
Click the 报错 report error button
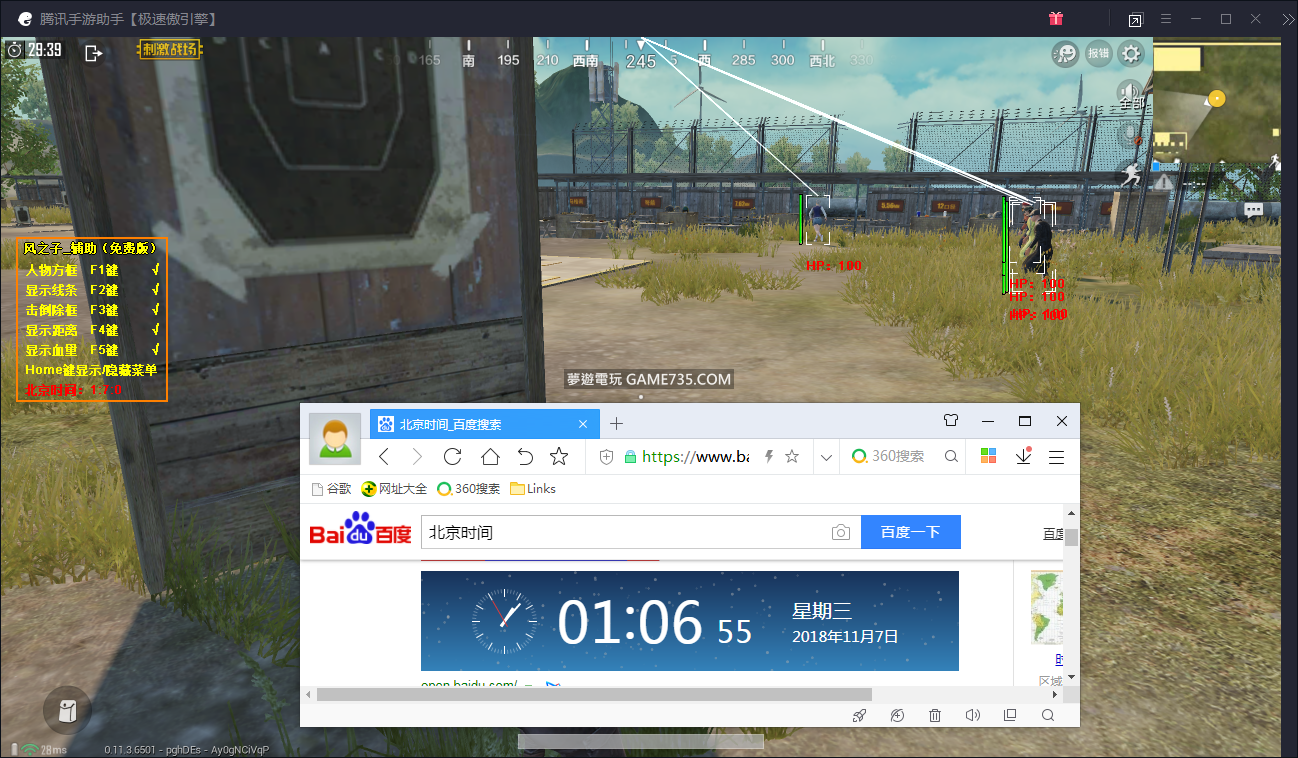(x=1098, y=53)
